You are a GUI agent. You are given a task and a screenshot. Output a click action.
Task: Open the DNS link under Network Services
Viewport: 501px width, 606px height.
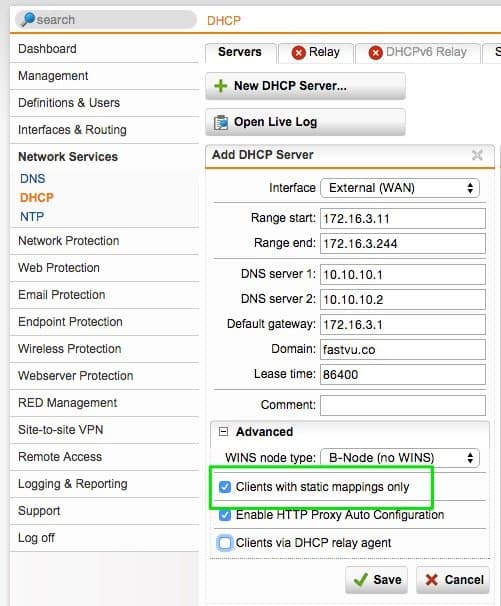click(32, 179)
